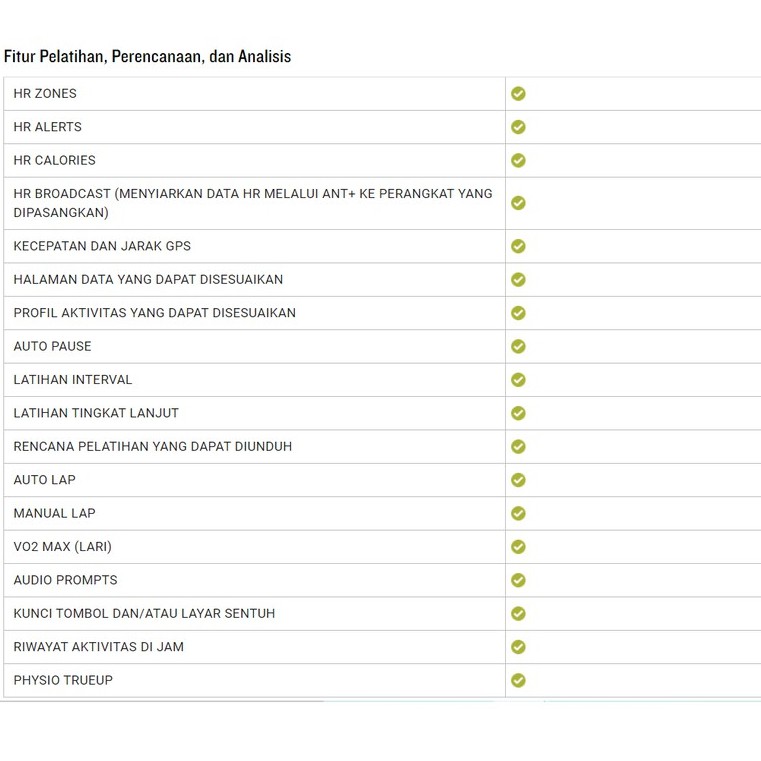Click the AUDIO PROMPTS checkmark icon
The width and height of the screenshot is (761, 761).
518,580
